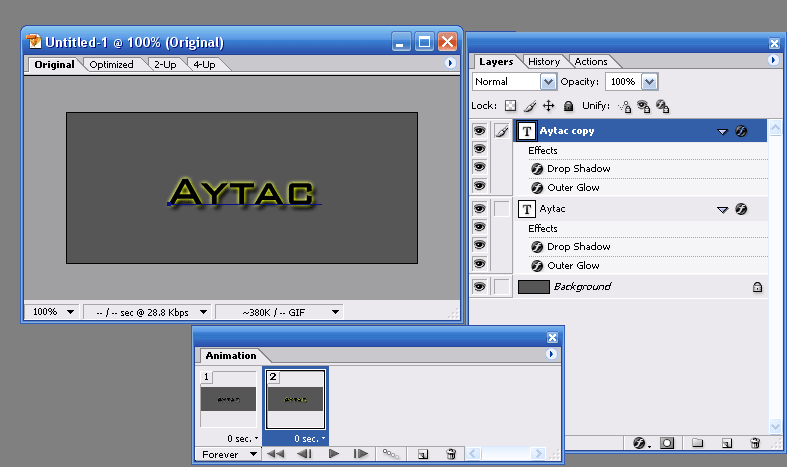Click the Background layer lock icon

[x=757, y=287]
